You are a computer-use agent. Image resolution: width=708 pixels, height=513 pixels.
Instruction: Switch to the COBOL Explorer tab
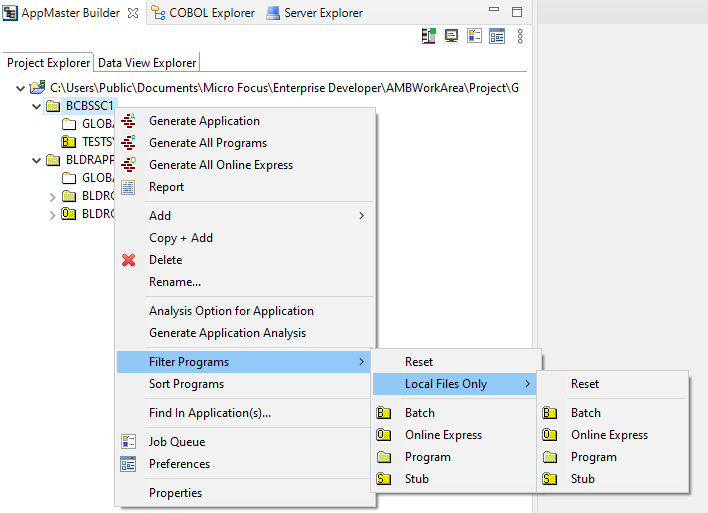click(203, 13)
